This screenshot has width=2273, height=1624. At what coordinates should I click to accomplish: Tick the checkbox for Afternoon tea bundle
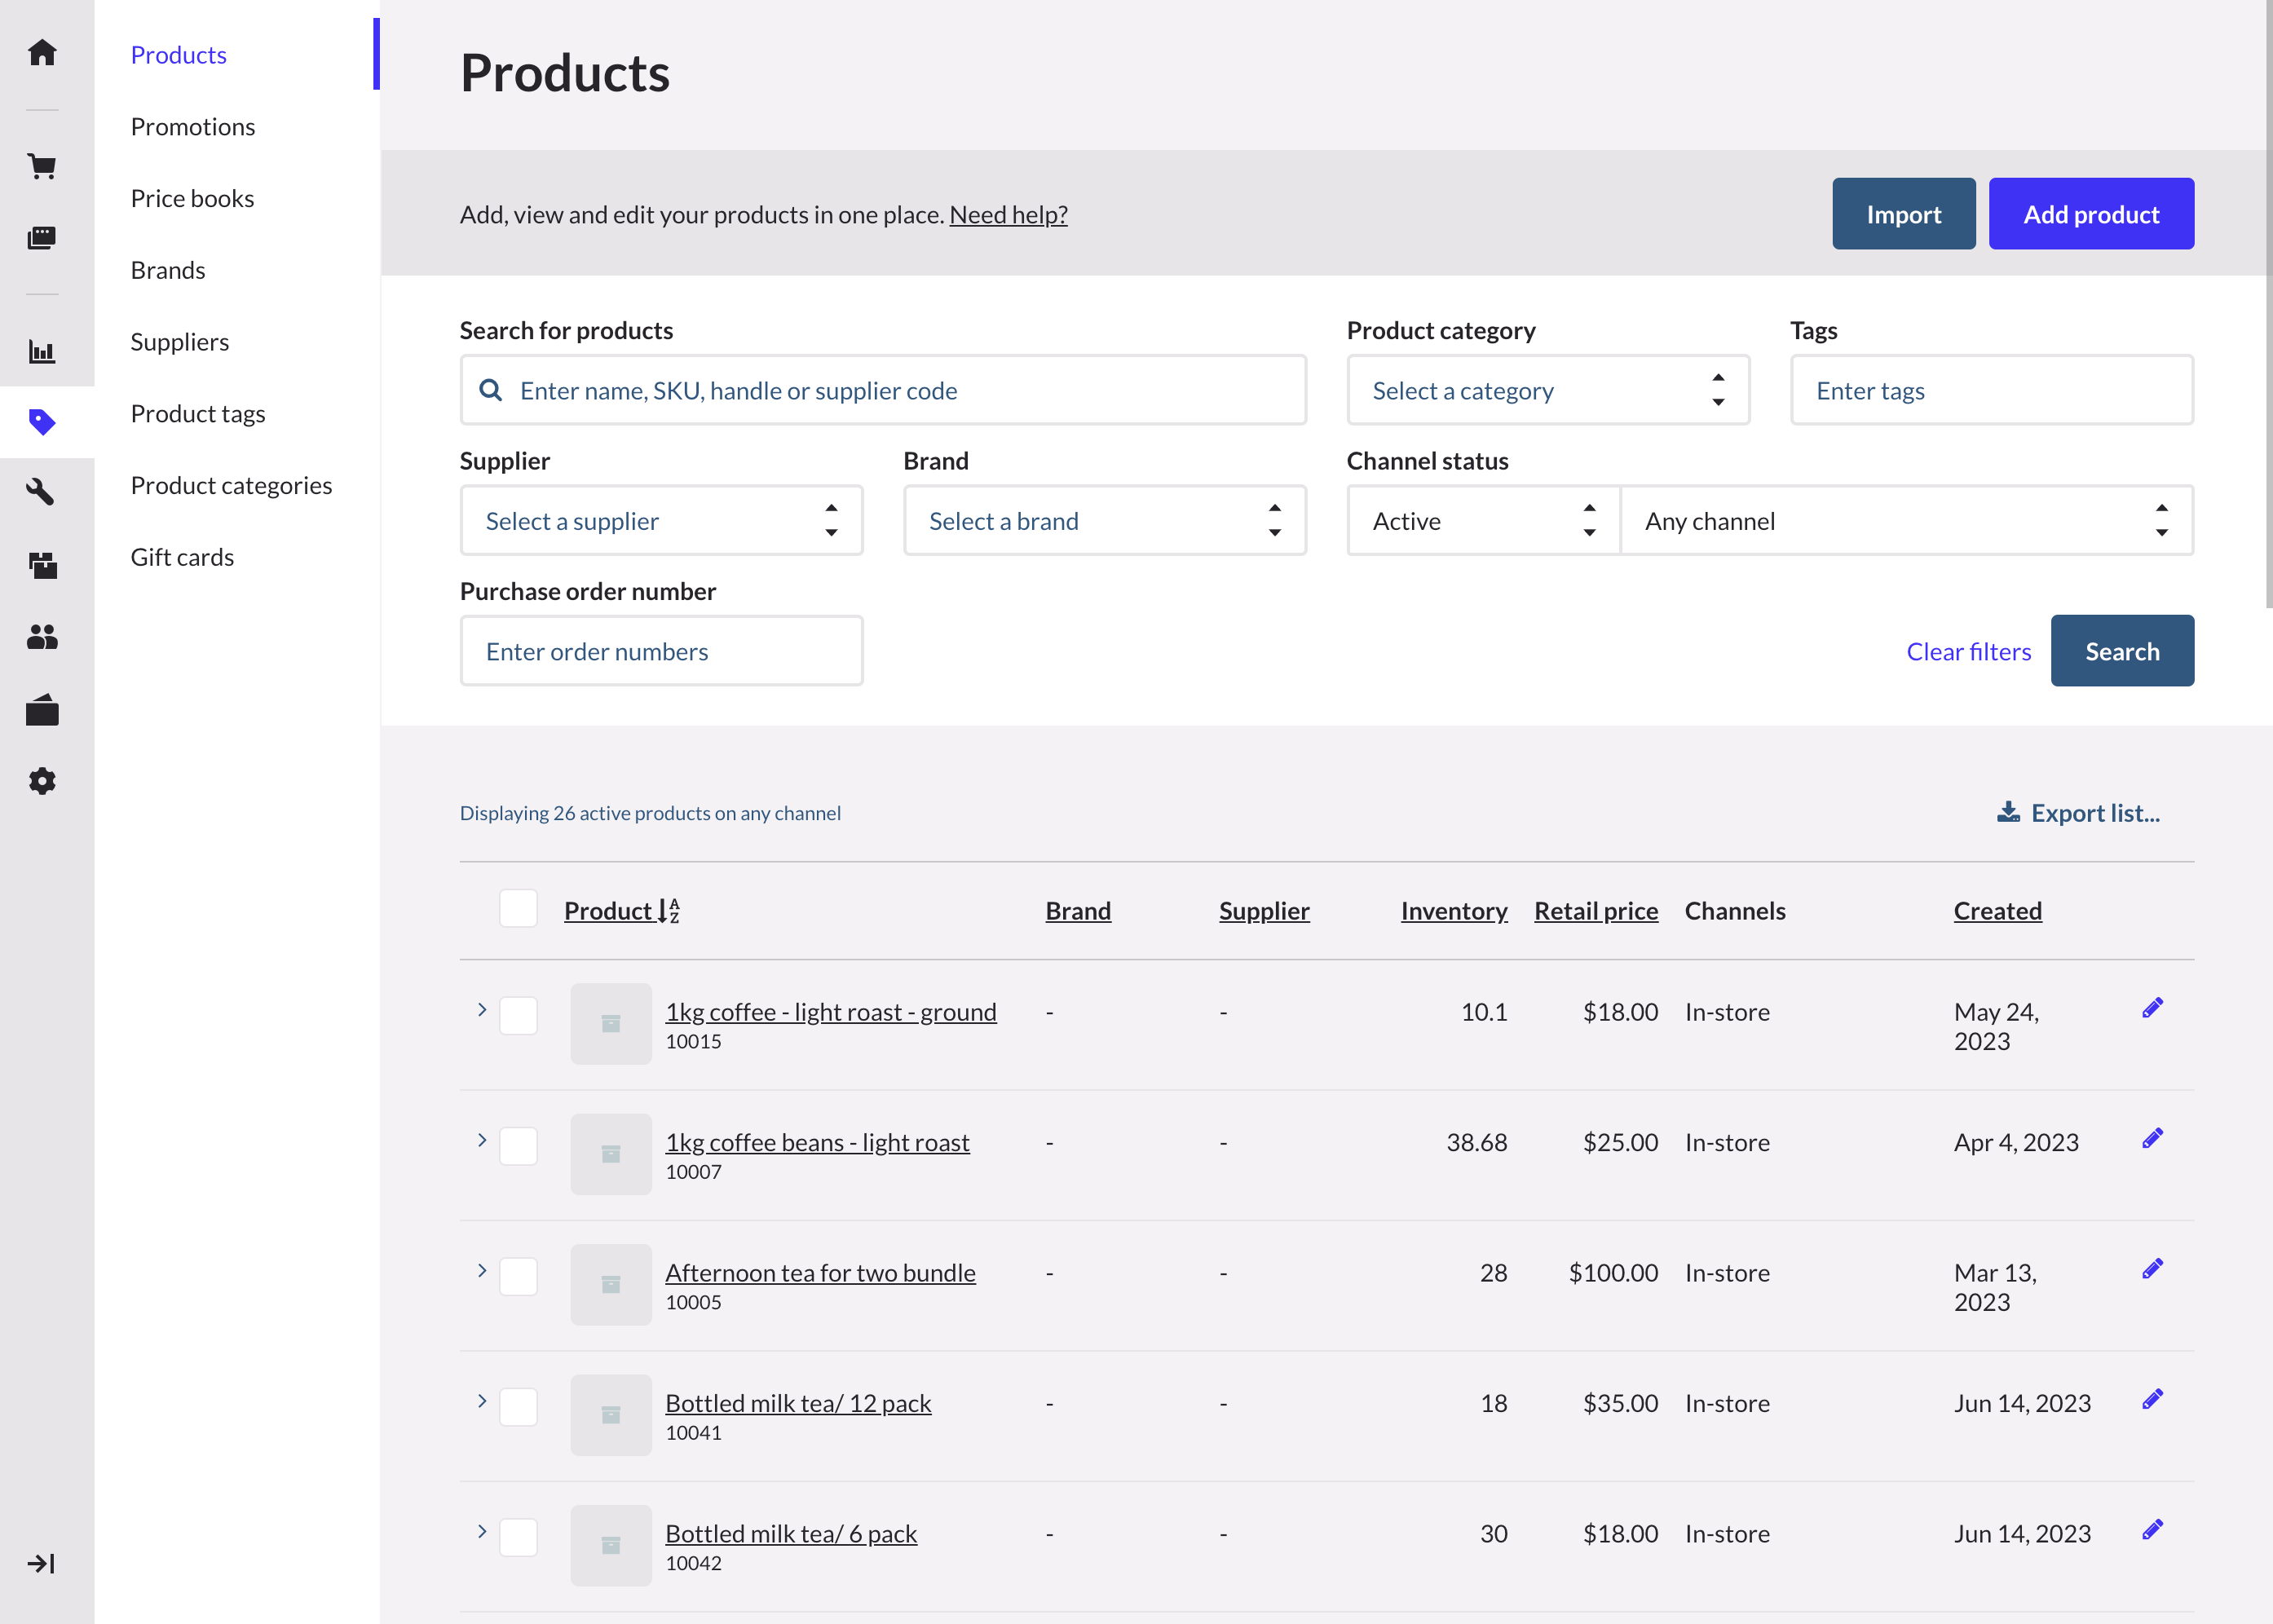coord(518,1276)
